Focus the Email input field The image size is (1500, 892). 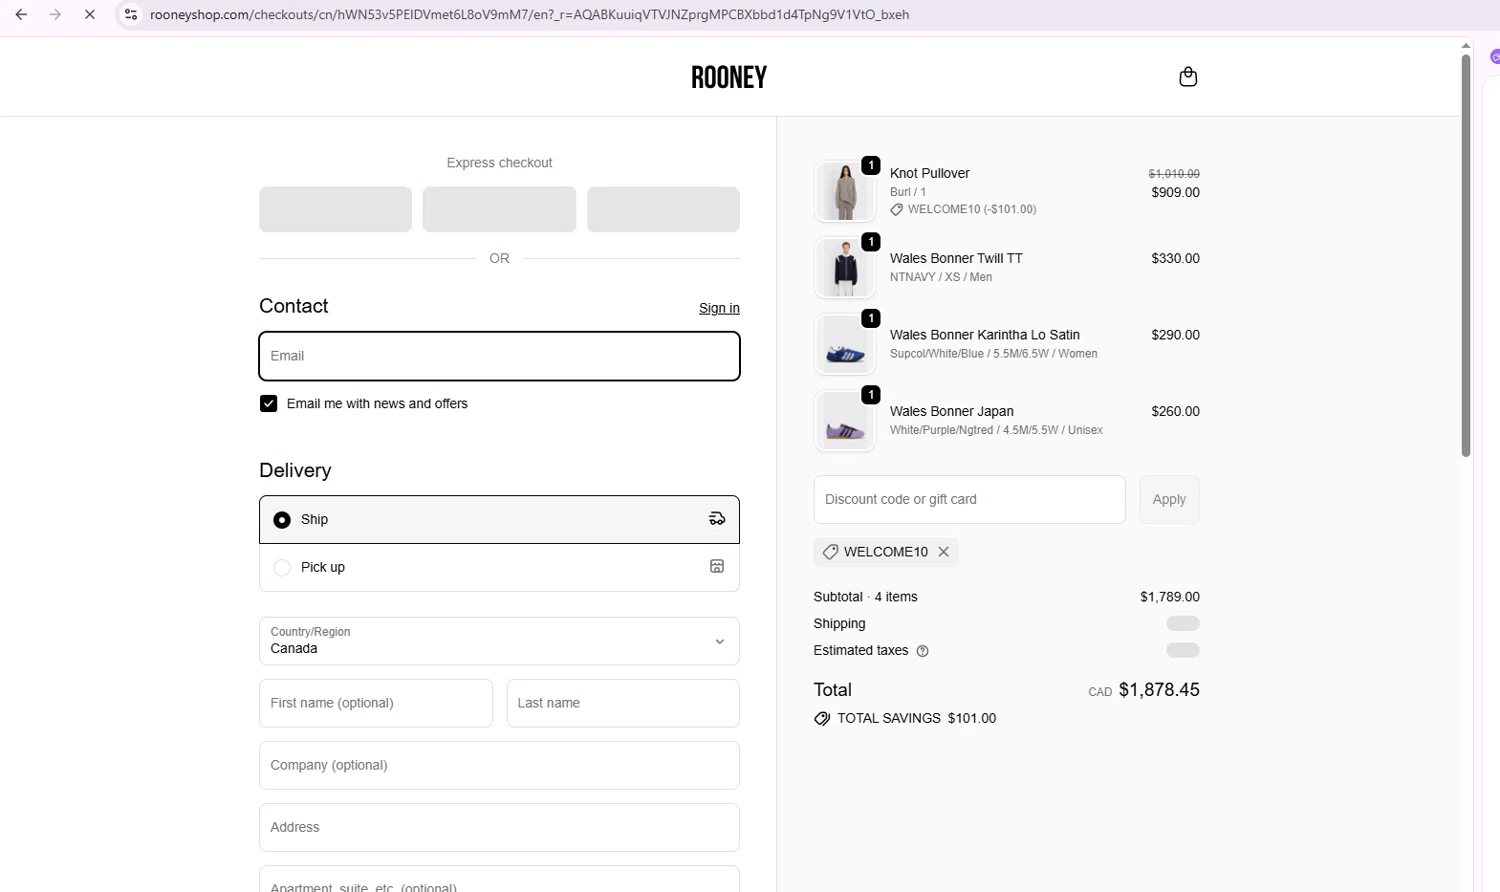[499, 356]
